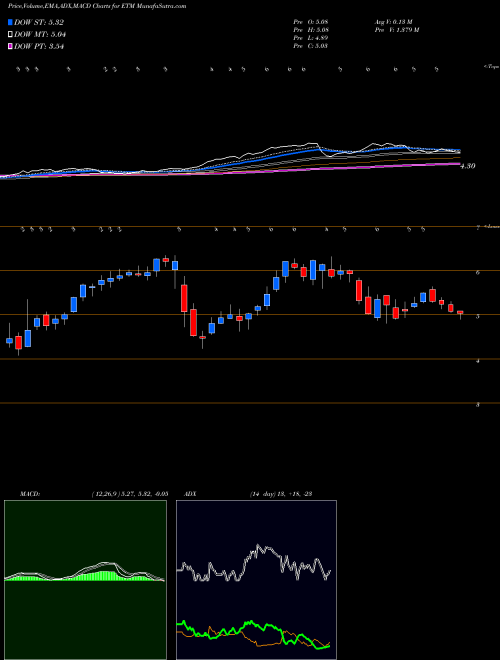Select the 'DOW ST: 5.32' legend text
Screen dimensions: 500x660
coord(39,23)
